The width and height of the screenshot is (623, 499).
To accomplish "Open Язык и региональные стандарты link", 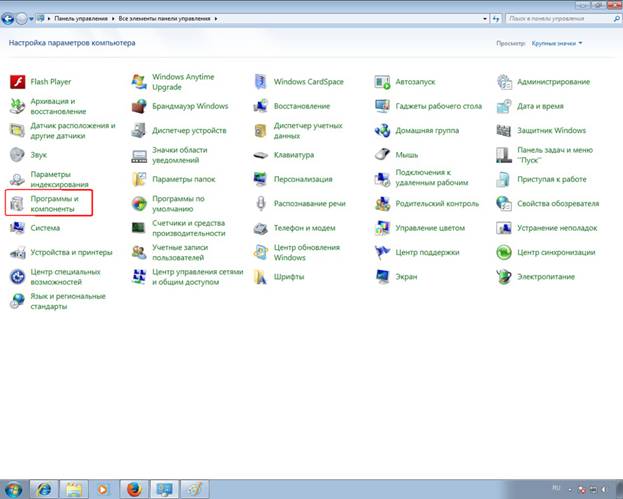I will tap(68, 301).
